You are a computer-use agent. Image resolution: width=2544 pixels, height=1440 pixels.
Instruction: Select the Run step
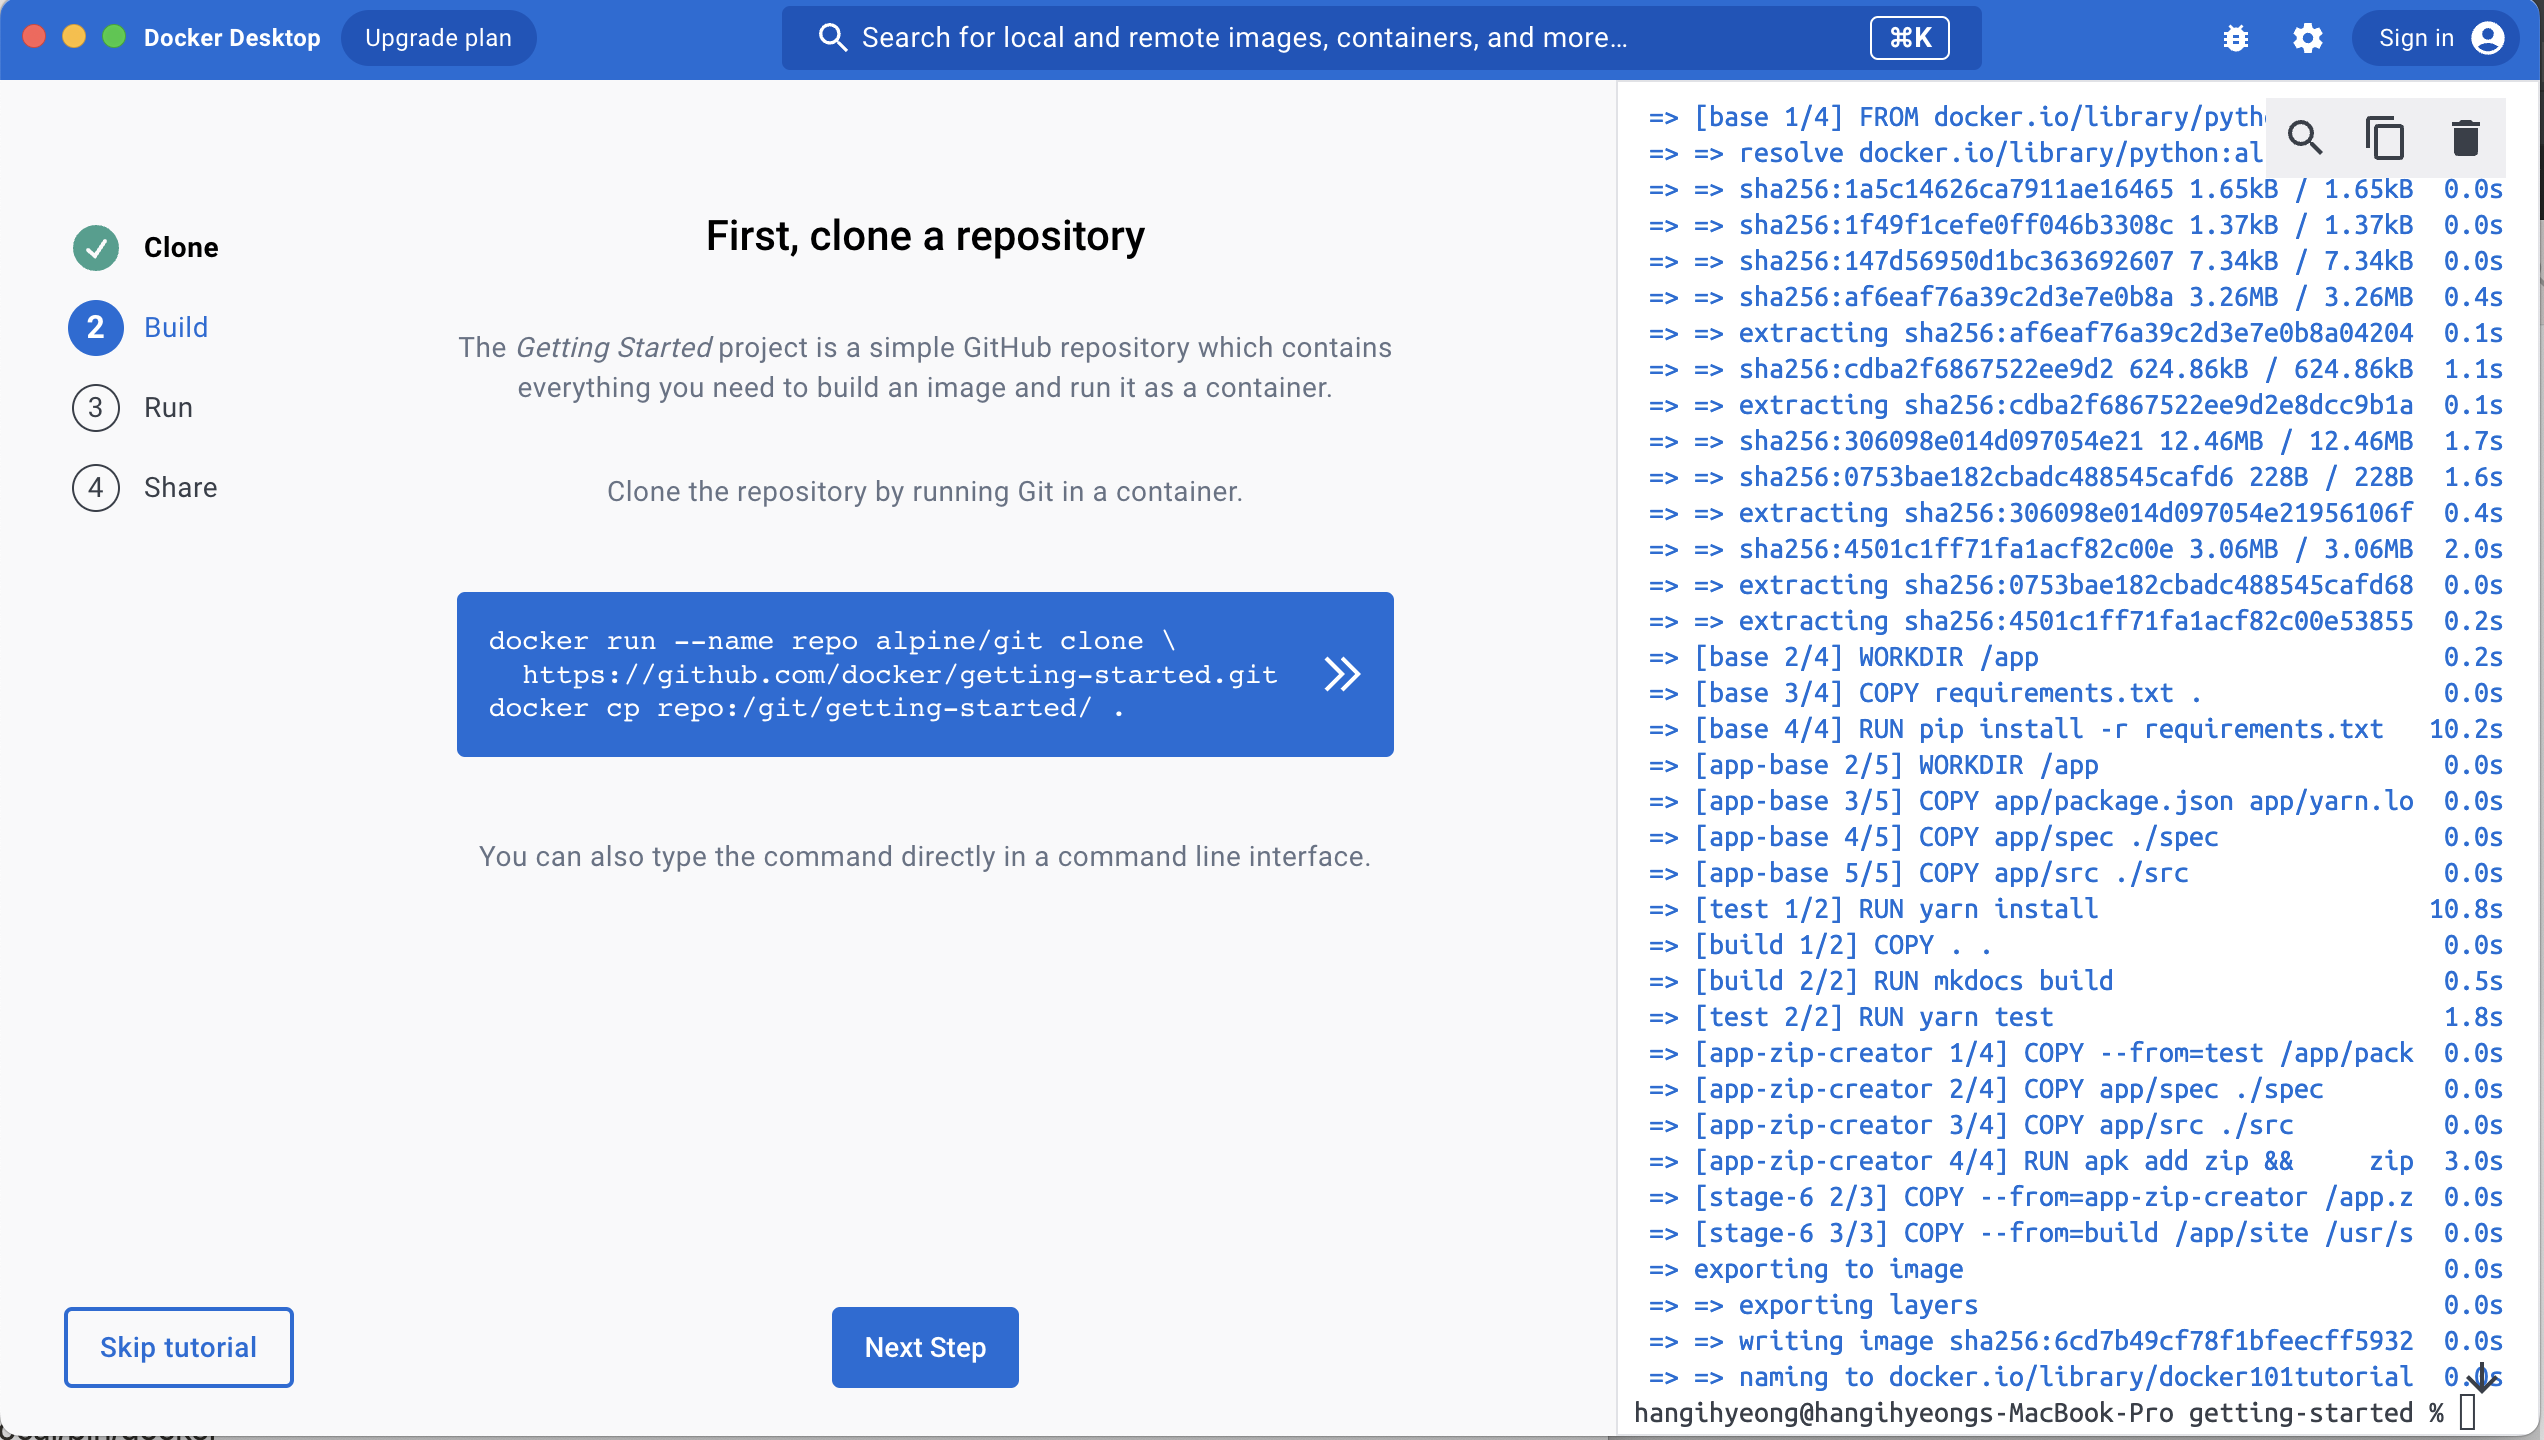[167, 407]
